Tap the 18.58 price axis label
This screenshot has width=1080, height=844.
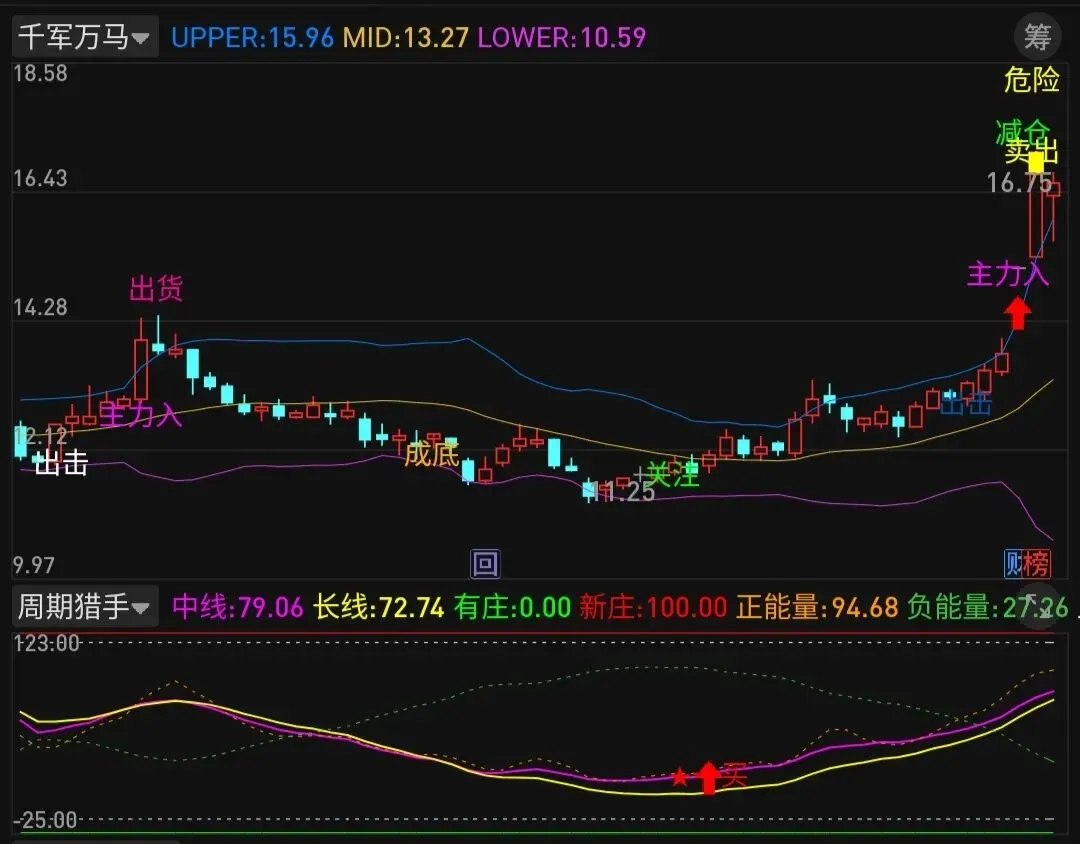click(41, 73)
